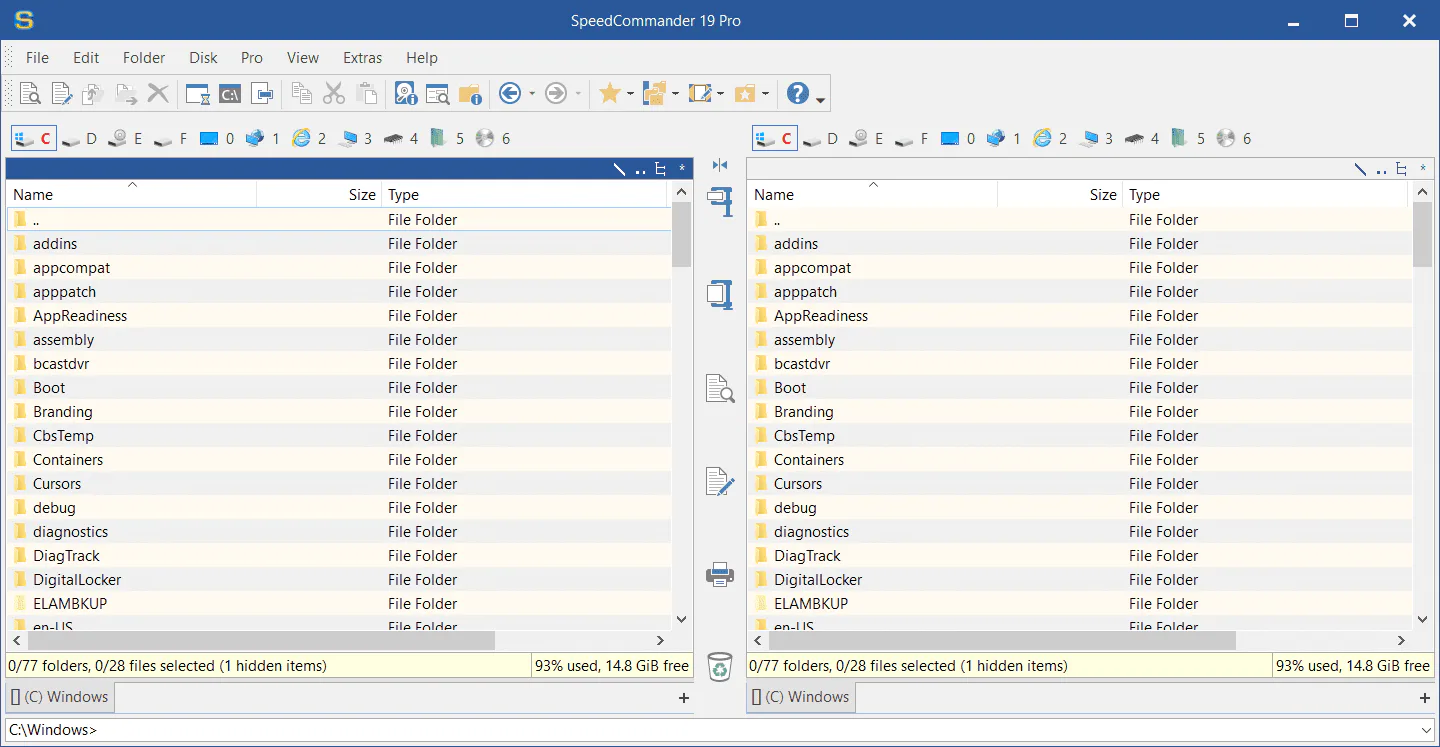Click the Copy to clipboard icon
Image resolution: width=1440 pixels, height=747 pixels.
302,94
